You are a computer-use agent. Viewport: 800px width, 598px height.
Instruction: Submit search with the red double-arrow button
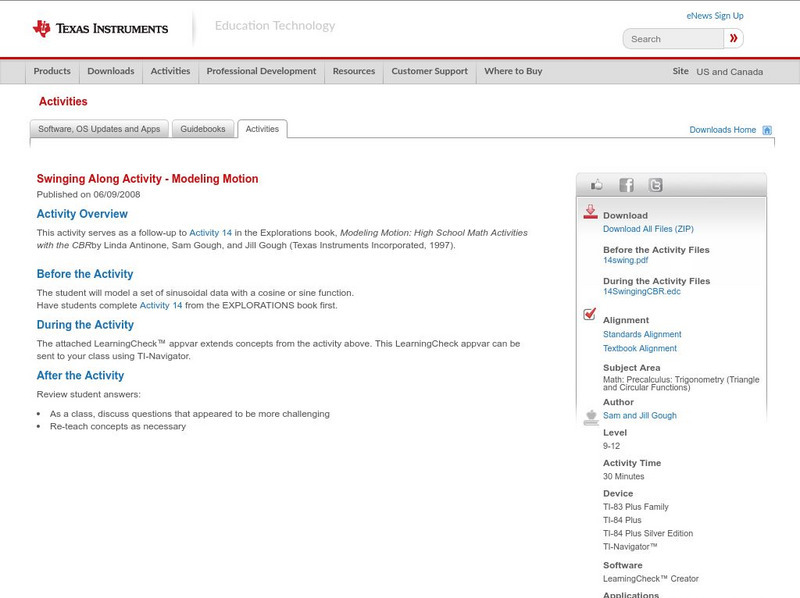pyautogui.click(x=733, y=38)
